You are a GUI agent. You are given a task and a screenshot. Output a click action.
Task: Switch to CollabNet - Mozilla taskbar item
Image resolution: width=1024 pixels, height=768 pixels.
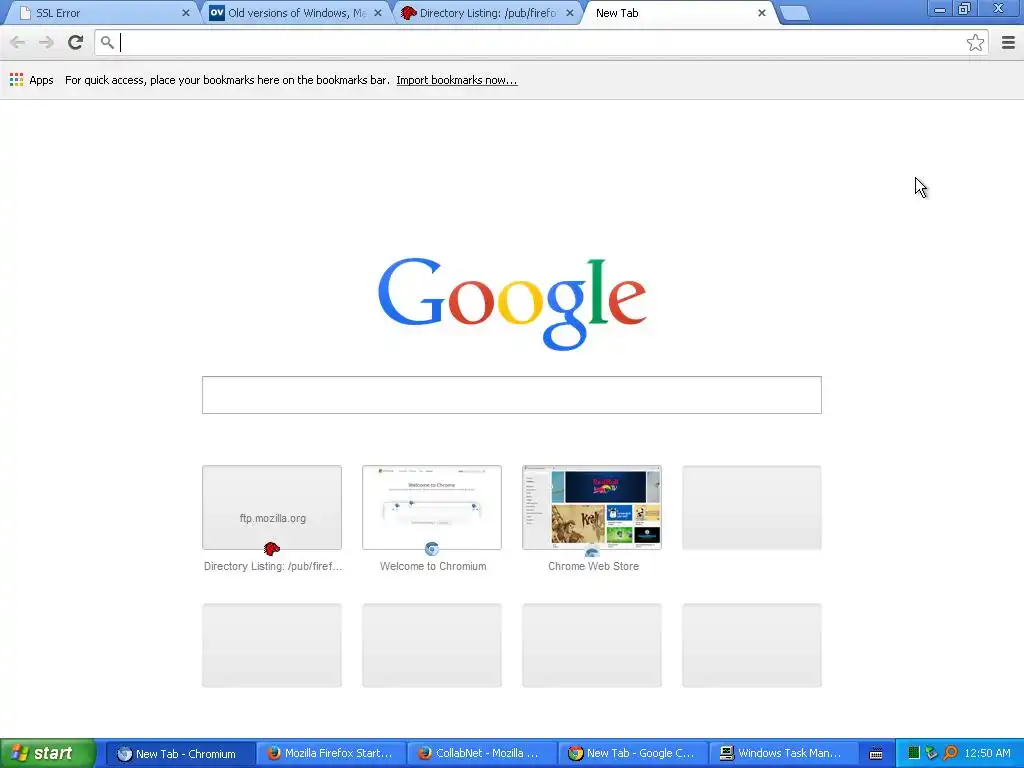pos(482,754)
